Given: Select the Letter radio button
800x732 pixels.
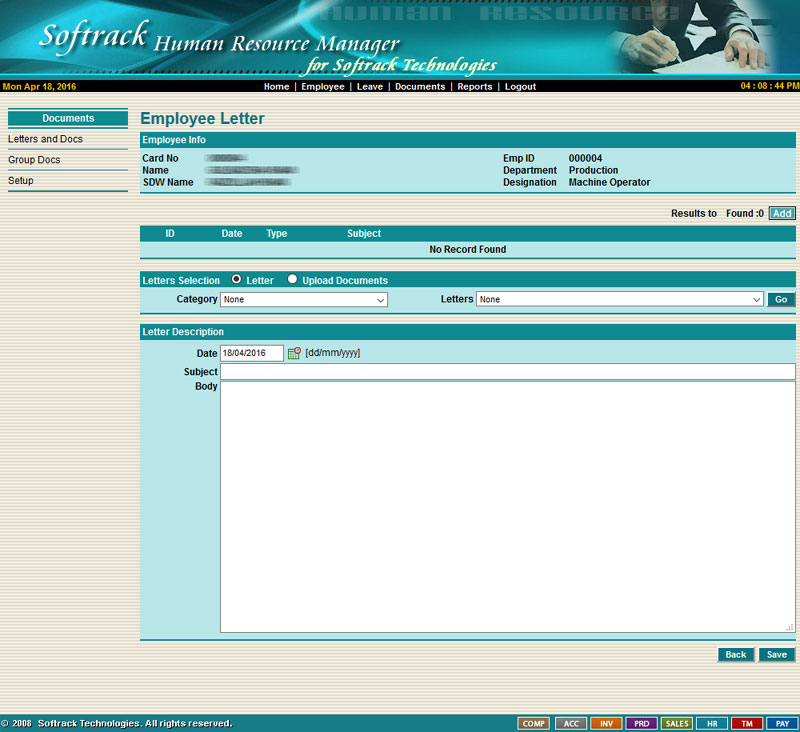Looking at the screenshot, I should coord(236,280).
